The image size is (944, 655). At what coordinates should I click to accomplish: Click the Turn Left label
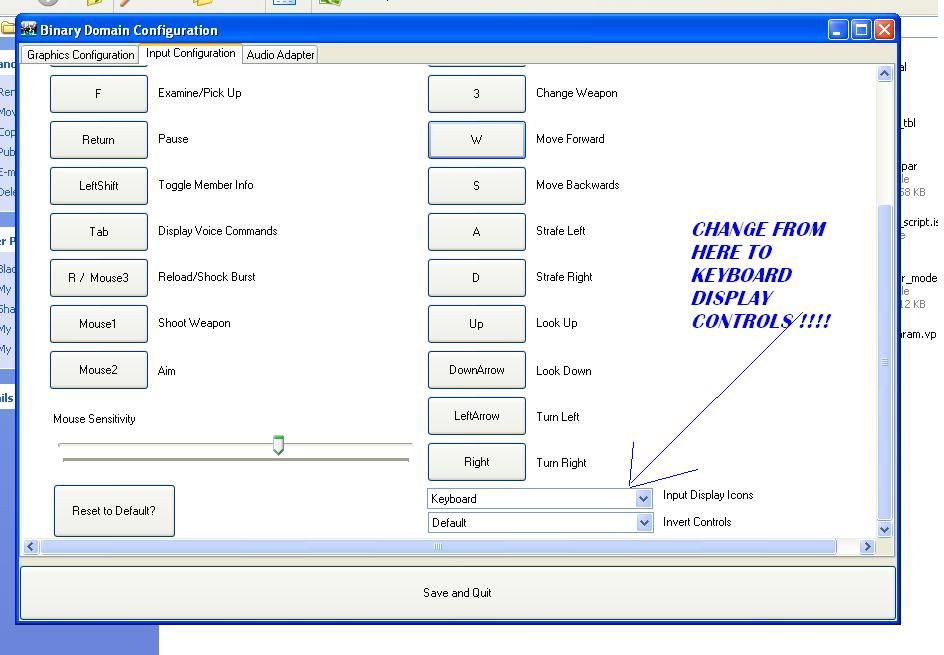pos(557,417)
